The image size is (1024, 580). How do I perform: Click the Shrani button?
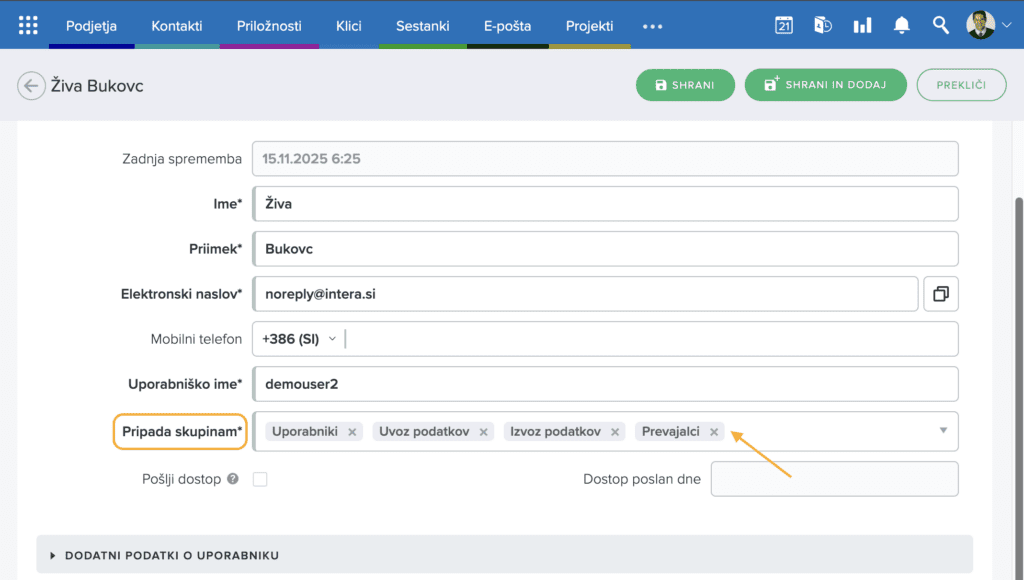pos(685,85)
